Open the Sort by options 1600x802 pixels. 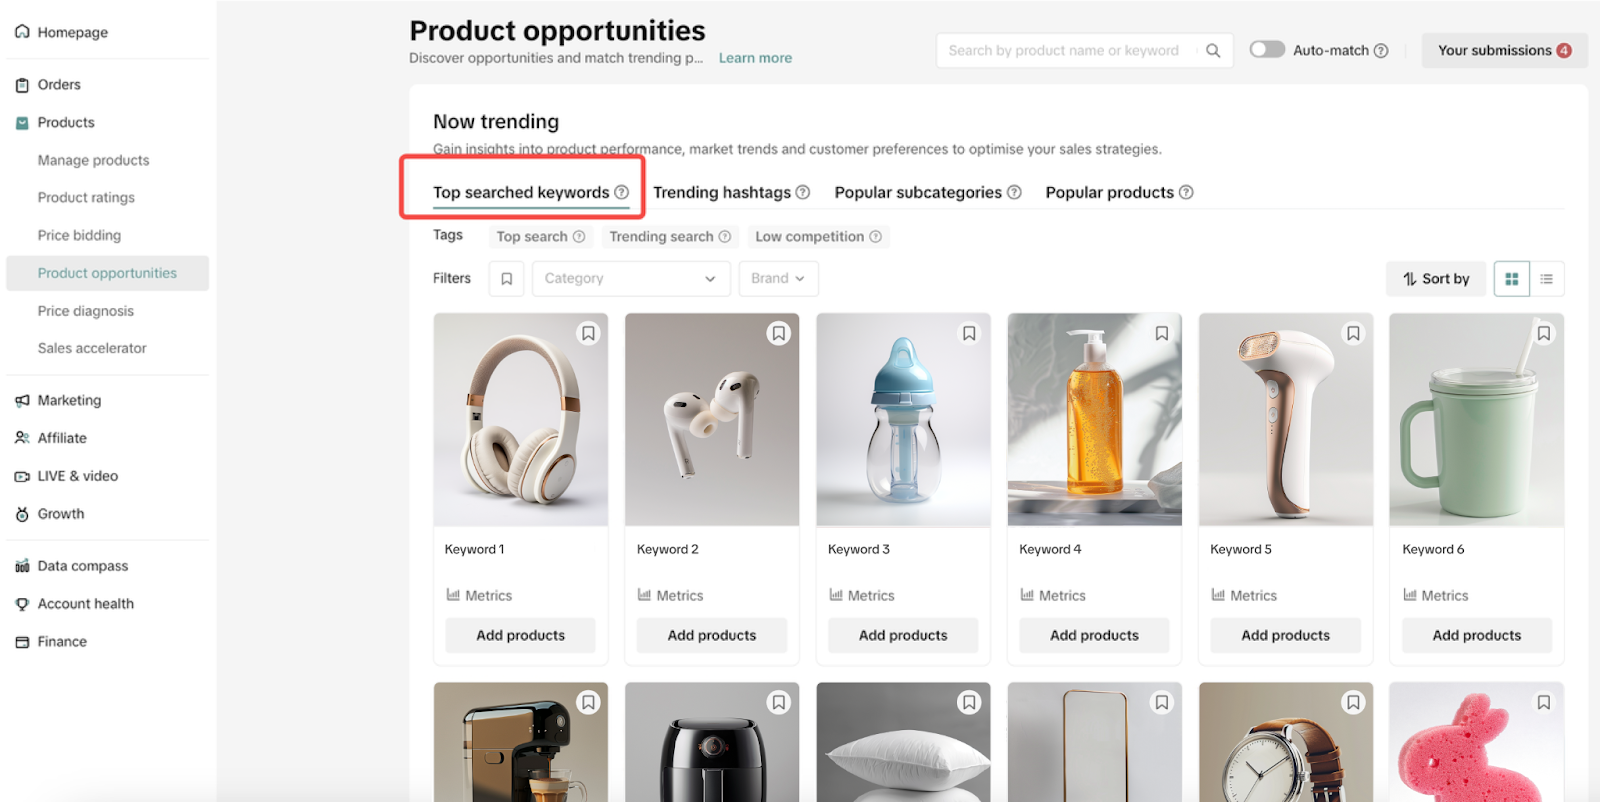pos(1435,278)
